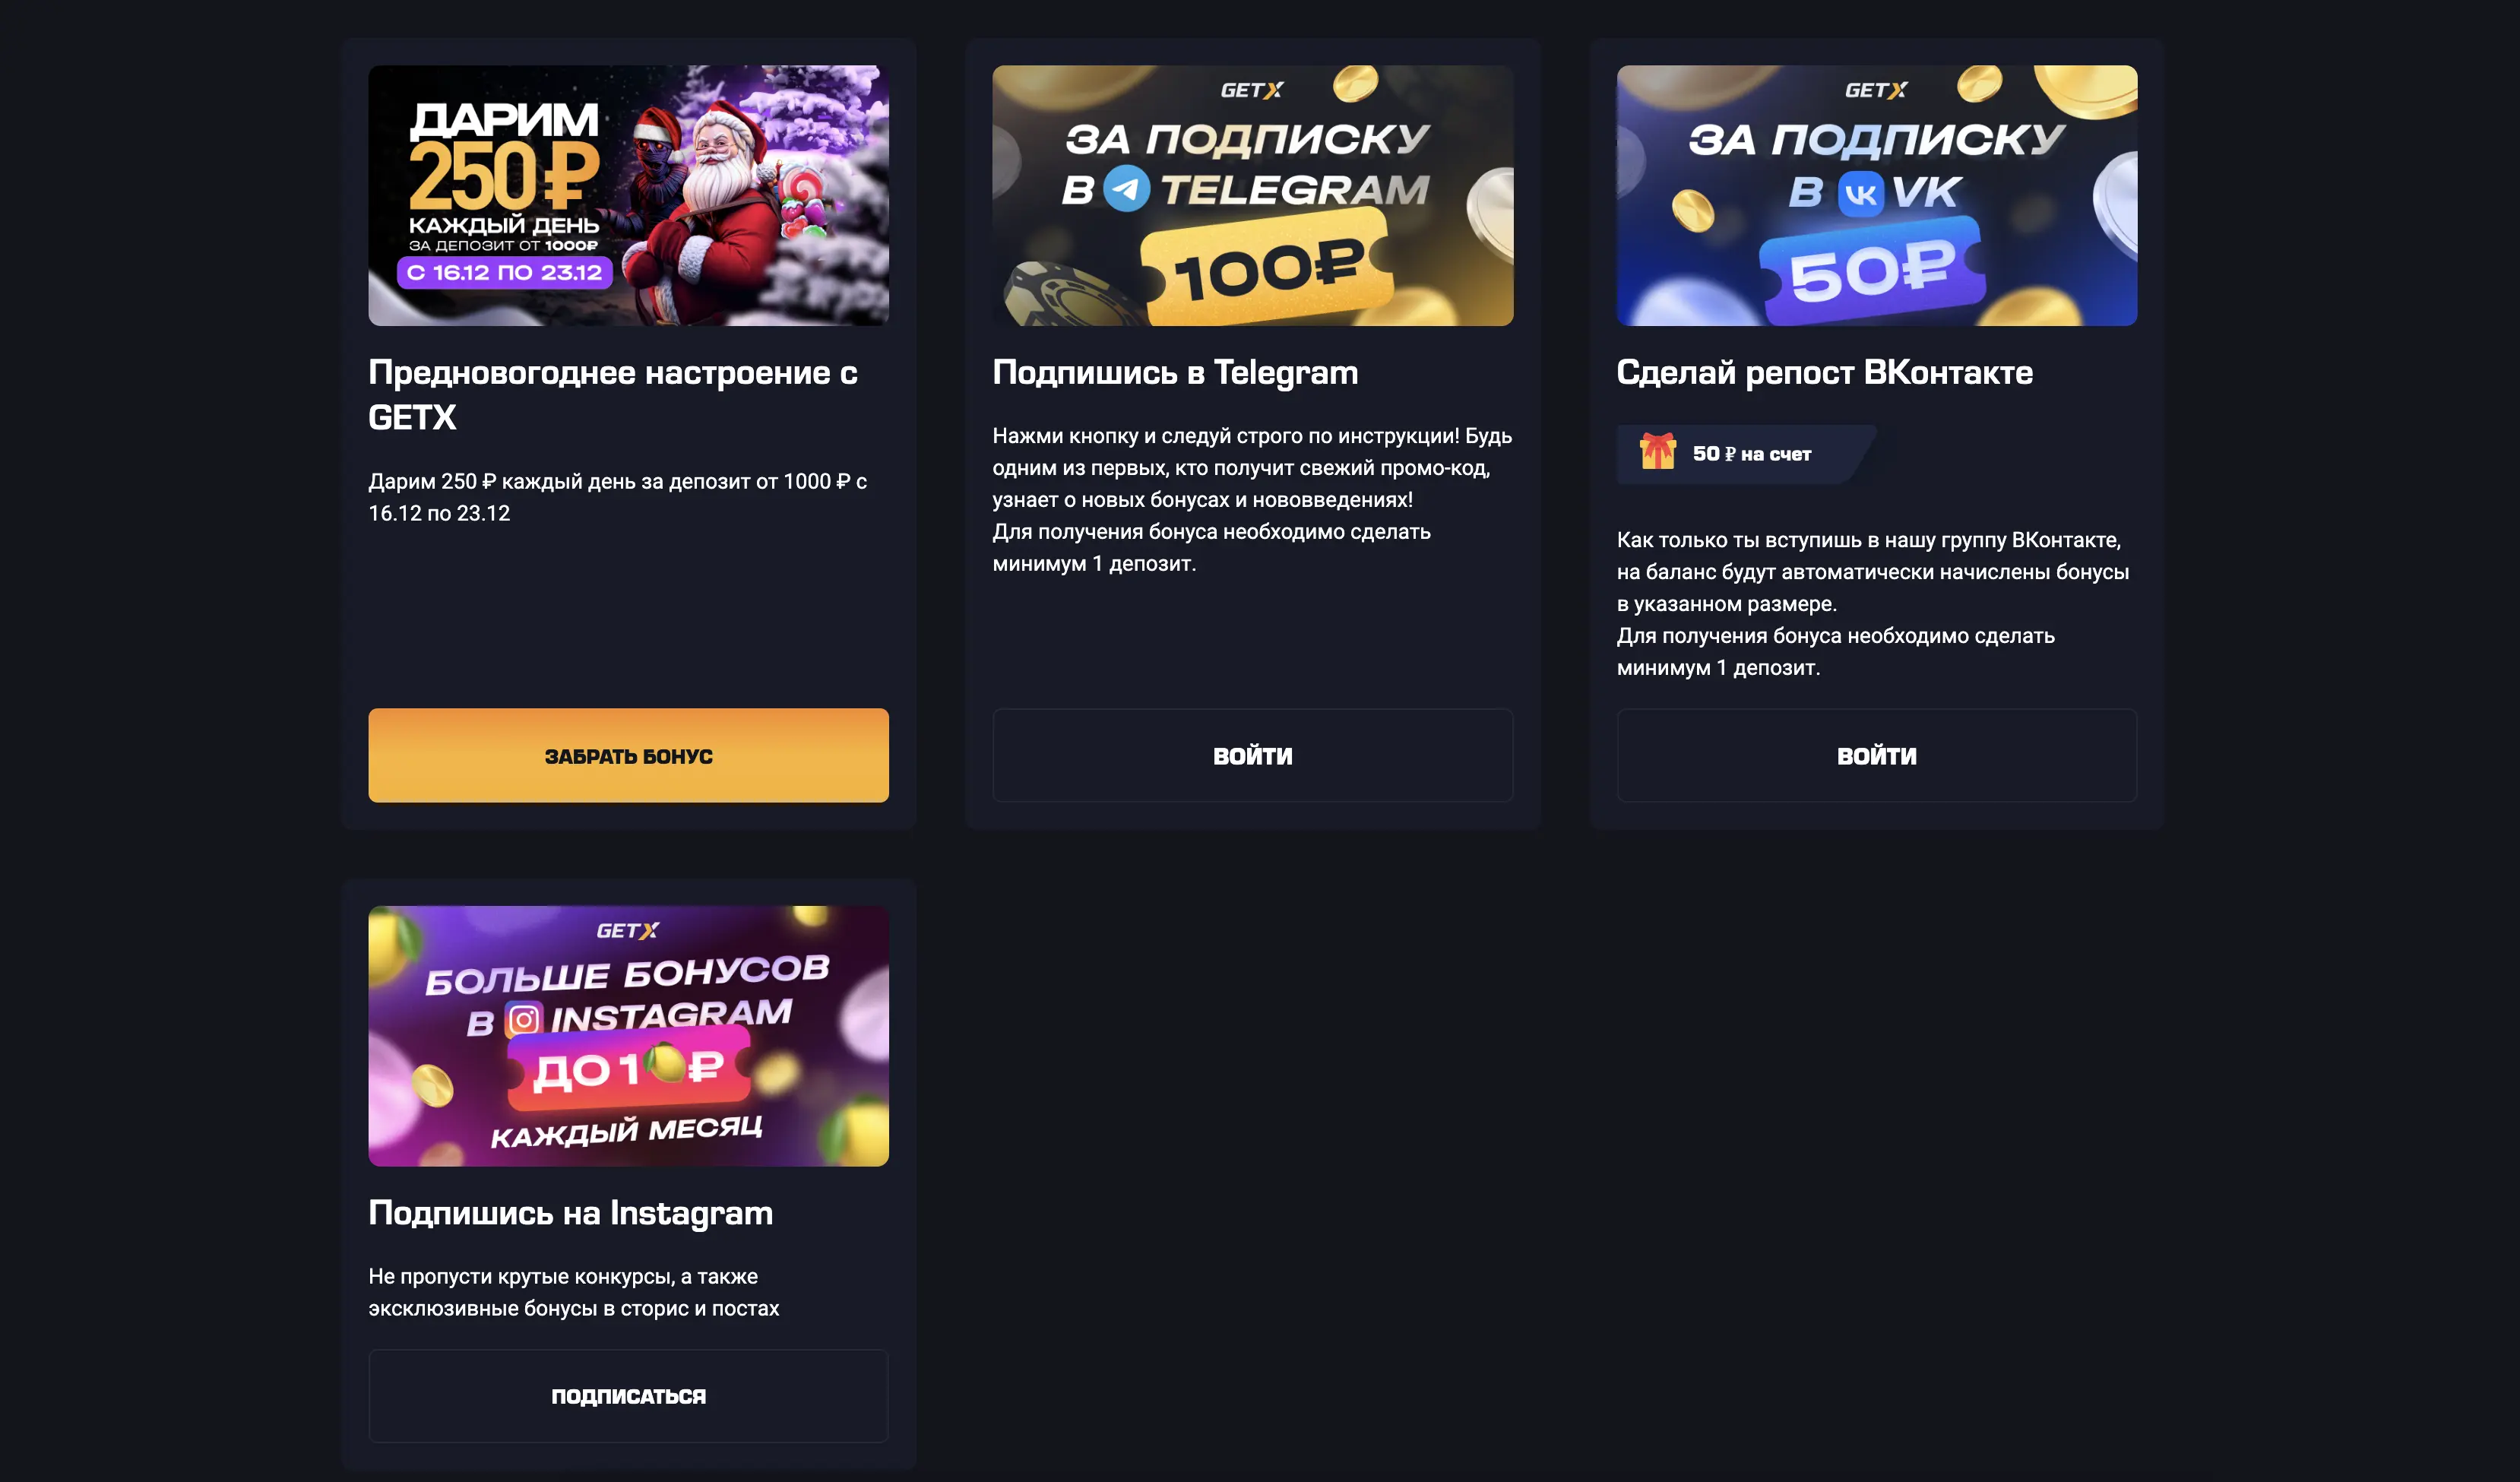The width and height of the screenshot is (2520, 1482).
Task: Click the GETX logo on the VK banner
Action: pyautogui.click(x=1875, y=90)
